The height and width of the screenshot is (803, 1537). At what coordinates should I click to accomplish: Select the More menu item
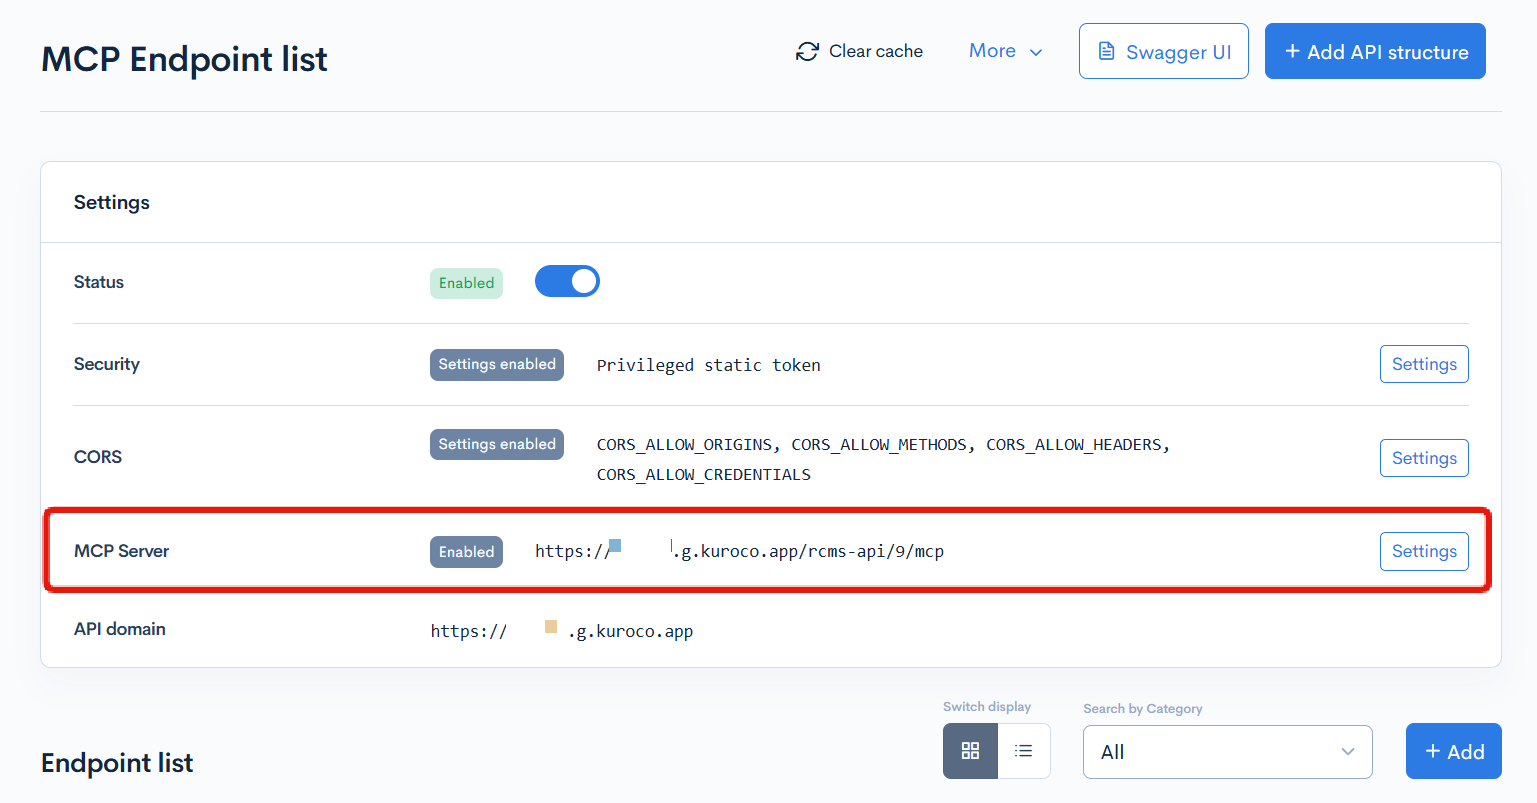(x=991, y=51)
